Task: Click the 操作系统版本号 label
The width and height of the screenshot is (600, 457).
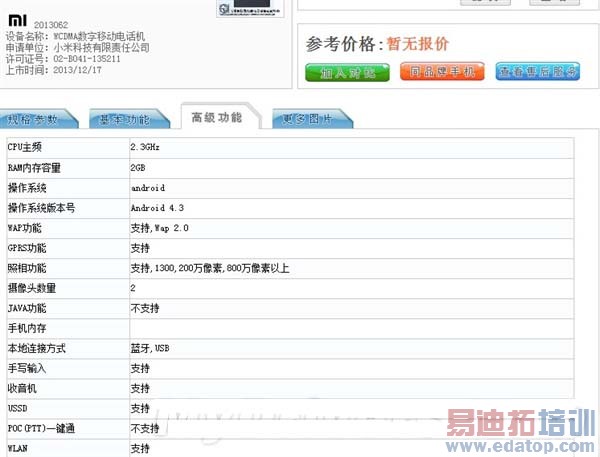Action: pos(41,208)
